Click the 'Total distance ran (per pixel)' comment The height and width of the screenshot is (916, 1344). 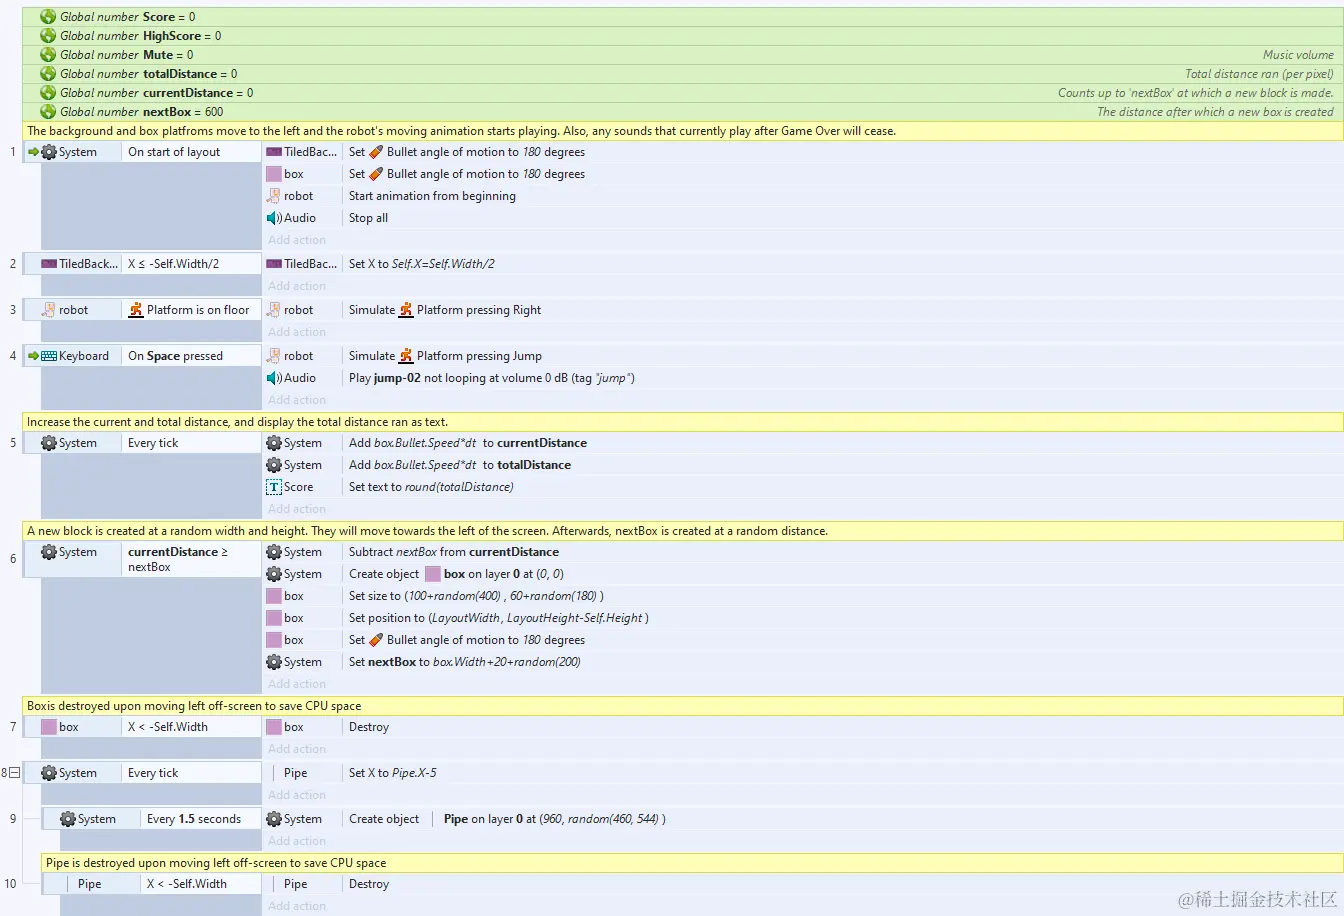point(1259,74)
